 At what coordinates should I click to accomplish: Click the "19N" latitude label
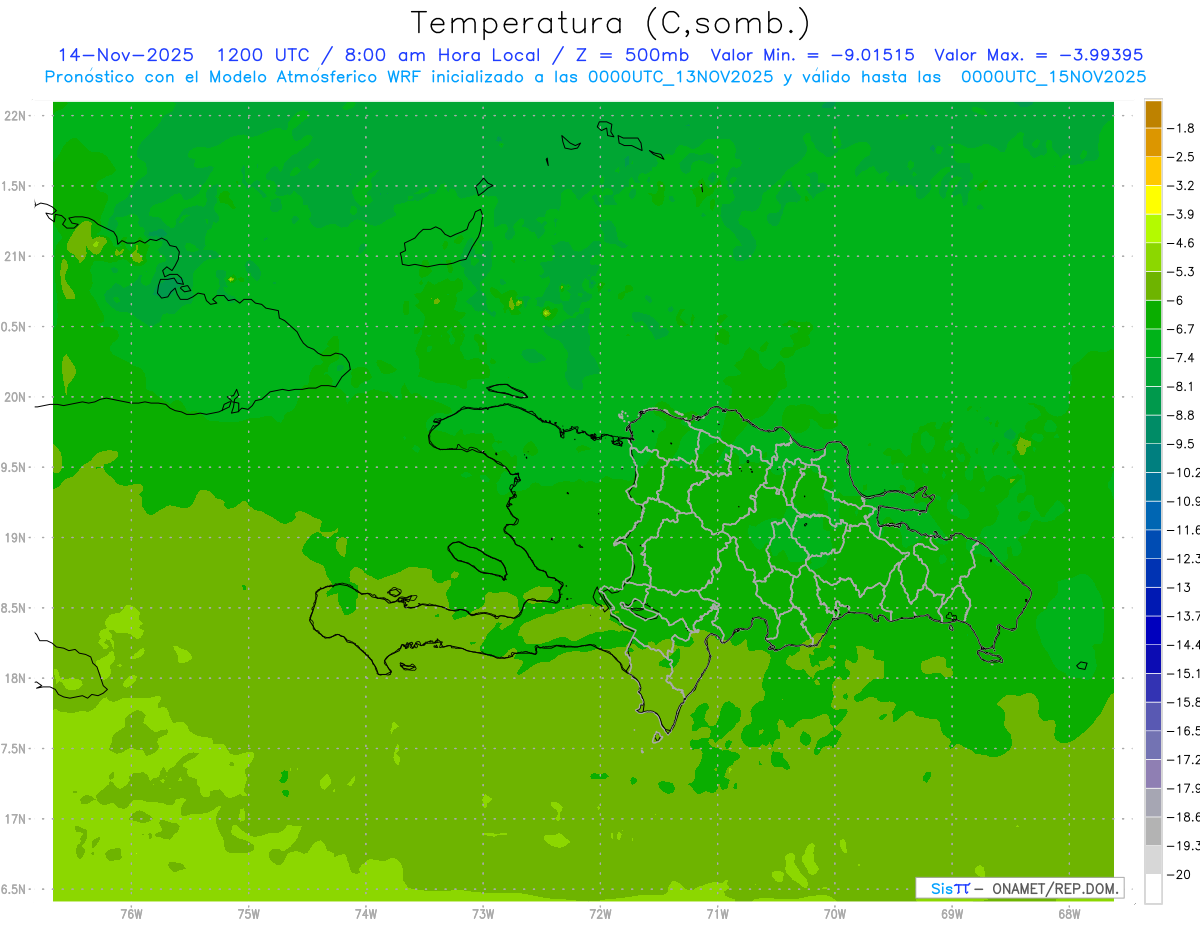click(x=16, y=538)
